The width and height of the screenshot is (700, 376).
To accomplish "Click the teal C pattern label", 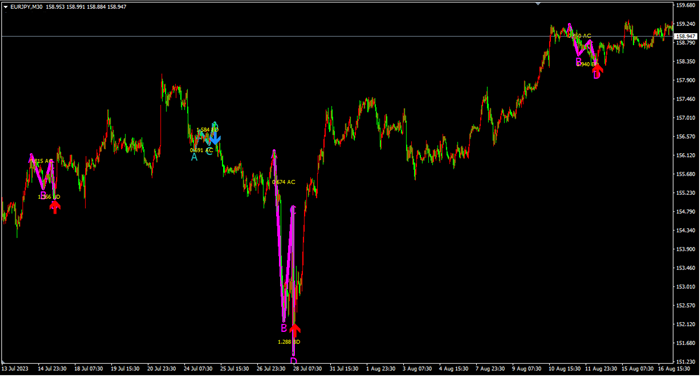I will [209, 152].
